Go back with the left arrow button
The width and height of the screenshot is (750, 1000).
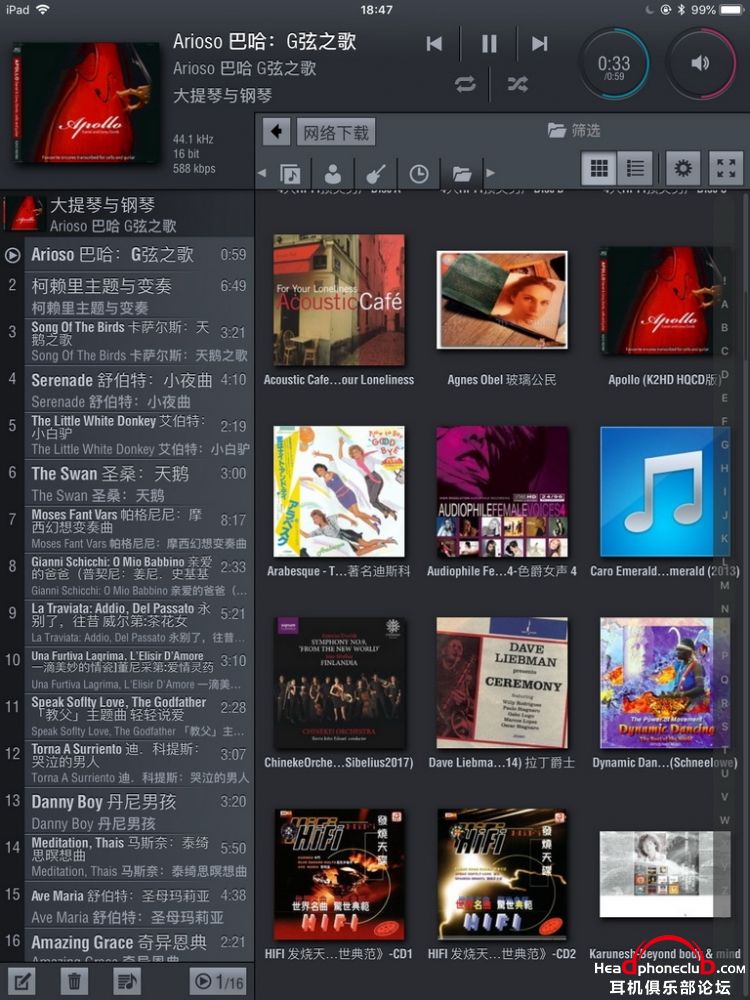[276, 131]
